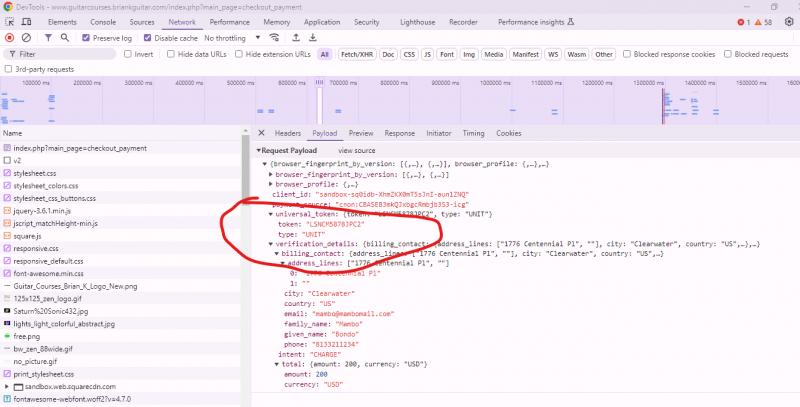
Task: Activate the inspect element picker icon
Action: tap(9, 22)
